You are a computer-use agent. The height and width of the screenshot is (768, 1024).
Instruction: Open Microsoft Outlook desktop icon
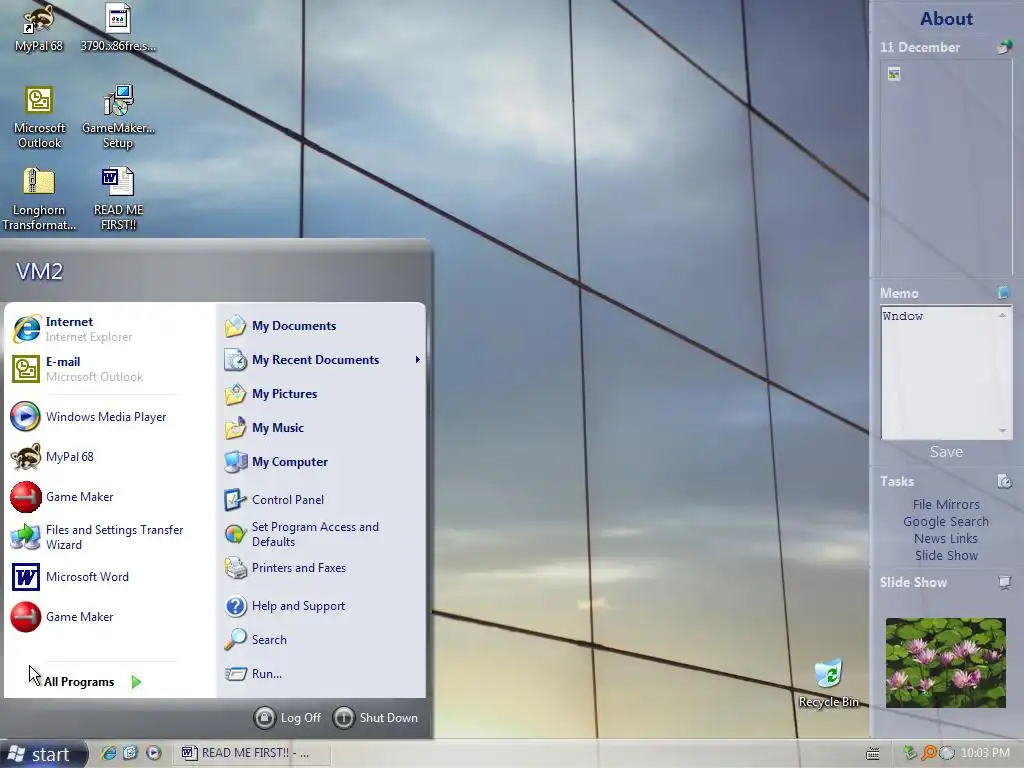click(x=39, y=118)
